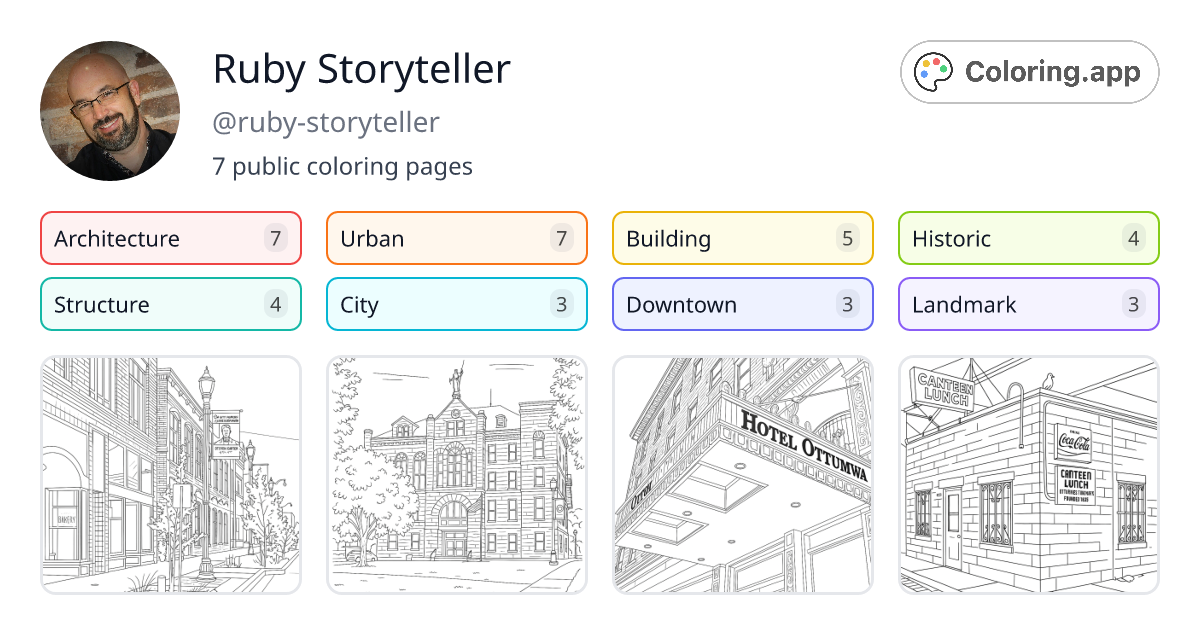The image size is (1200, 630).
Task: Click the Urban tag count badge
Action: pos(561,238)
